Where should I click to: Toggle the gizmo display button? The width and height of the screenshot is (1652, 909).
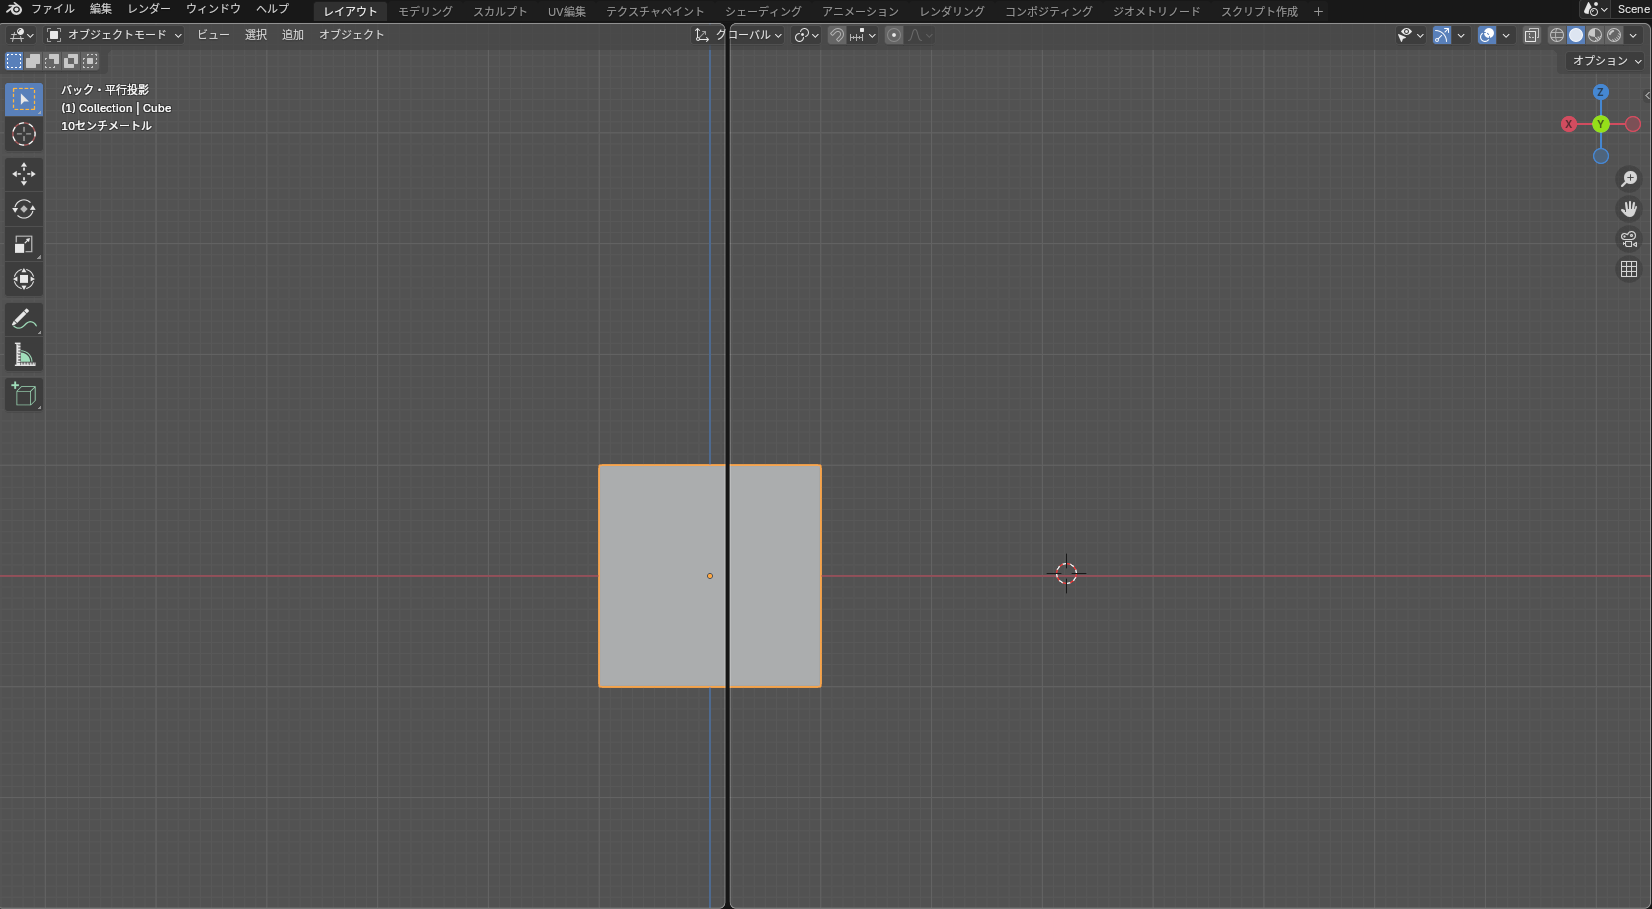point(1442,35)
